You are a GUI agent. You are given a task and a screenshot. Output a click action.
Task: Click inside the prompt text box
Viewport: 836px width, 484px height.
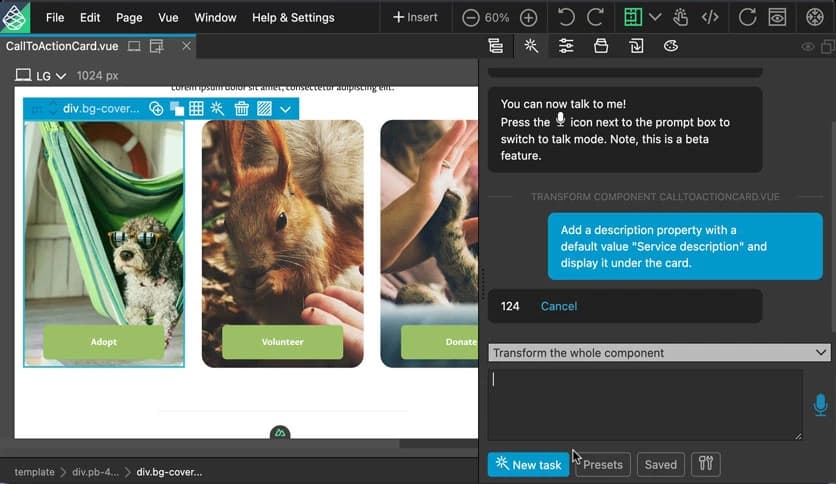pyautogui.click(x=645, y=404)
